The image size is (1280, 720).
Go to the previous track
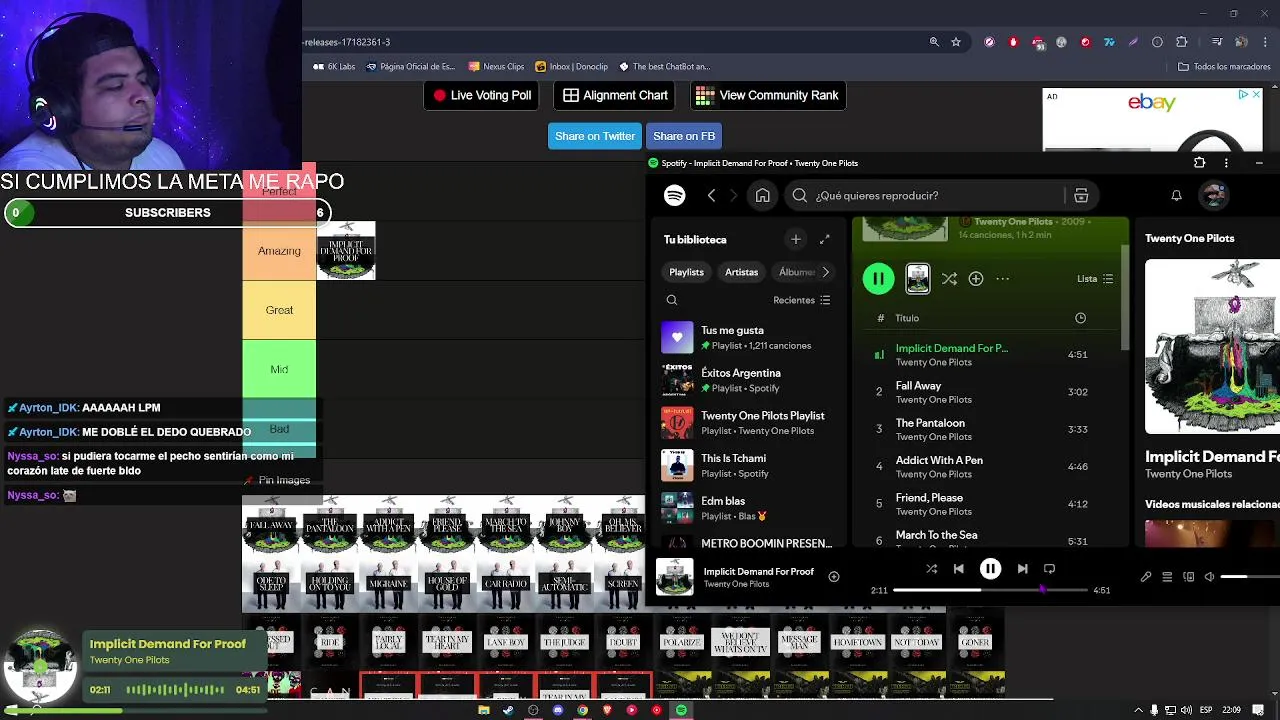pos(958,569)
